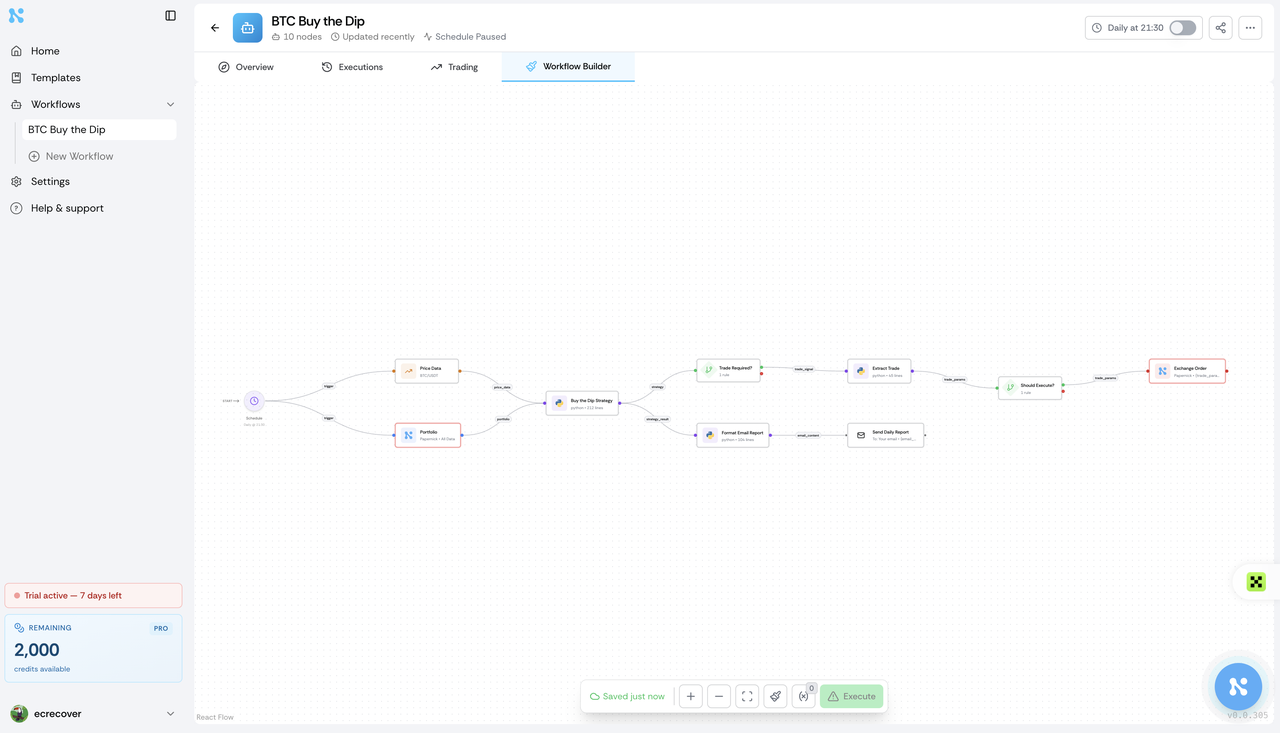Click the Python icon on Extract Trade
Image resolution: width=1280 pixels, height=733 pixels.
click(861, 371)
